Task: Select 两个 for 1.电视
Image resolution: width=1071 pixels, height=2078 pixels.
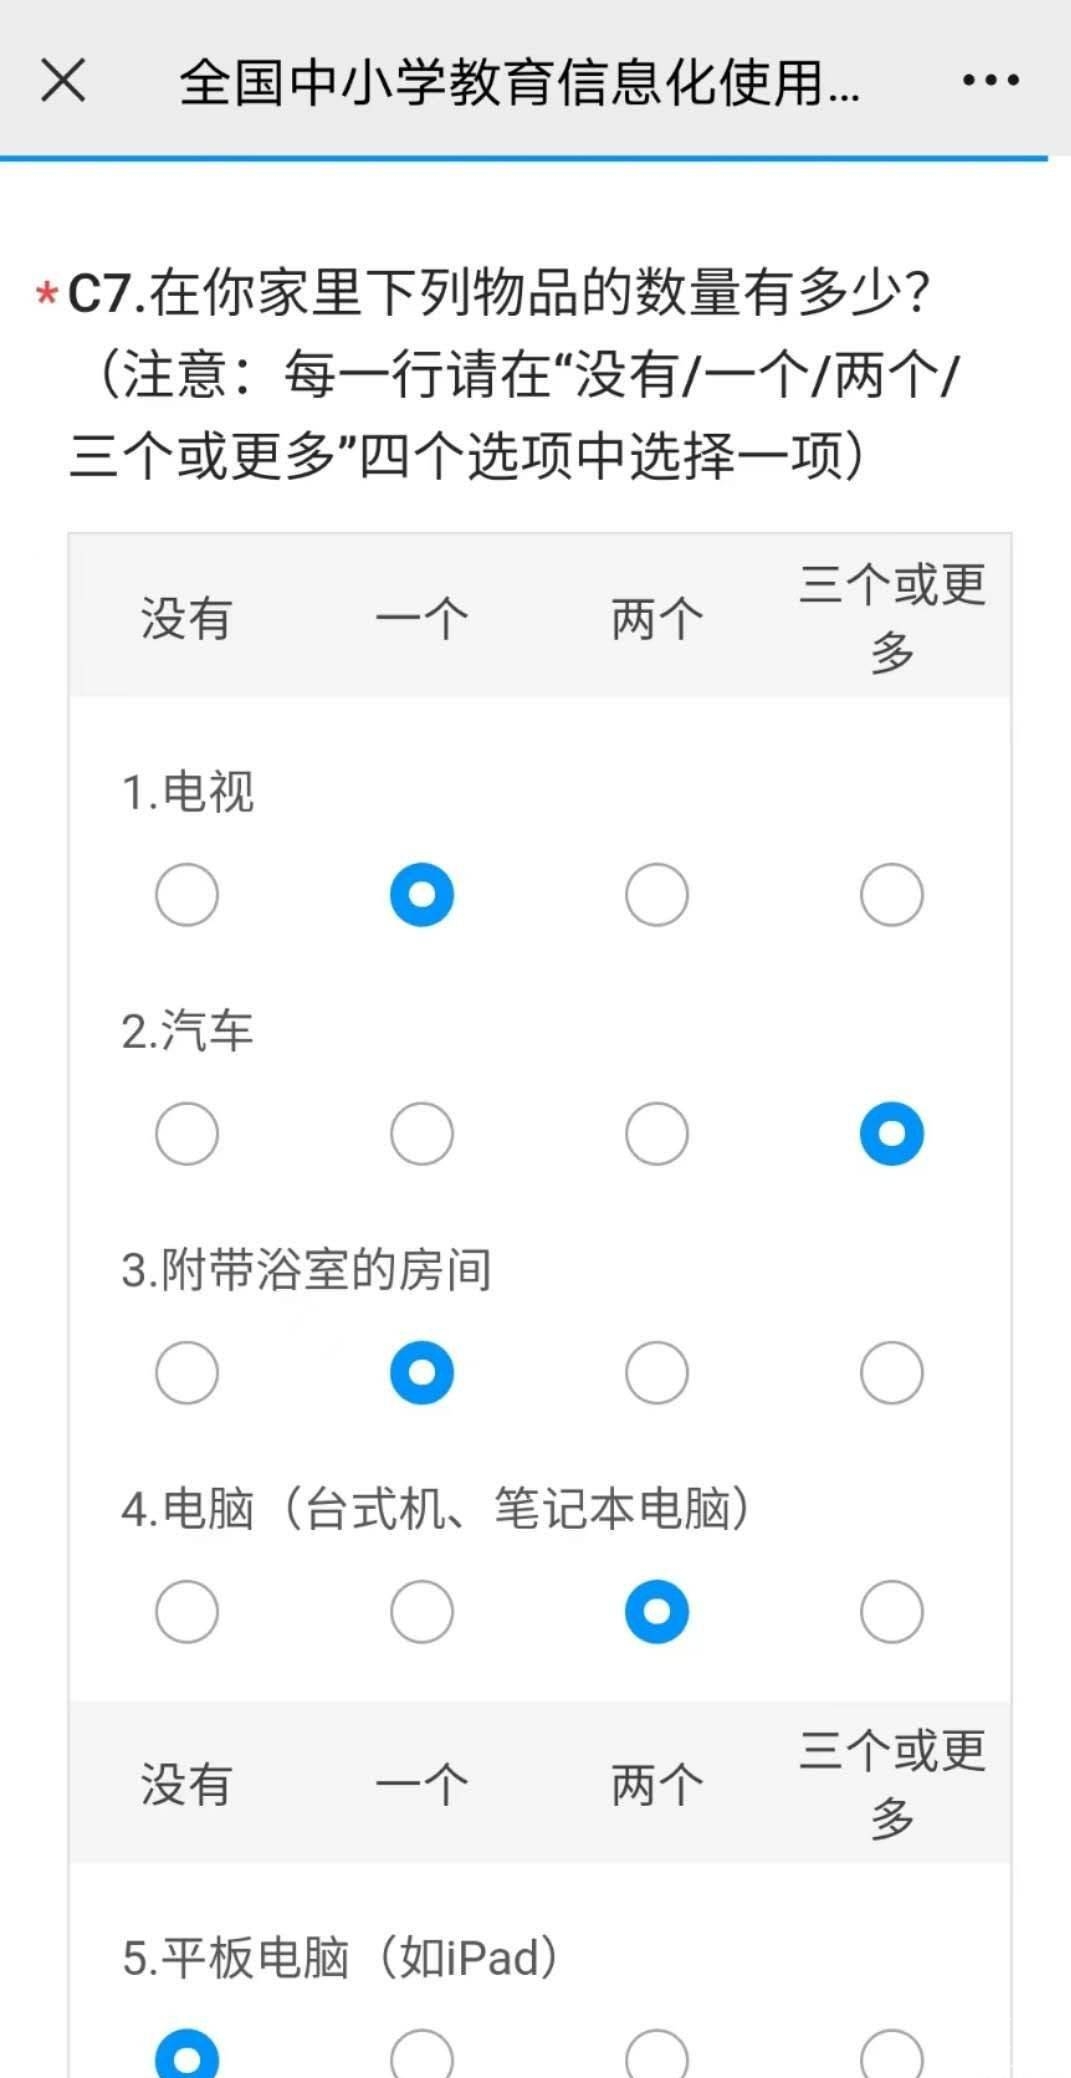Action: [656, 894]
